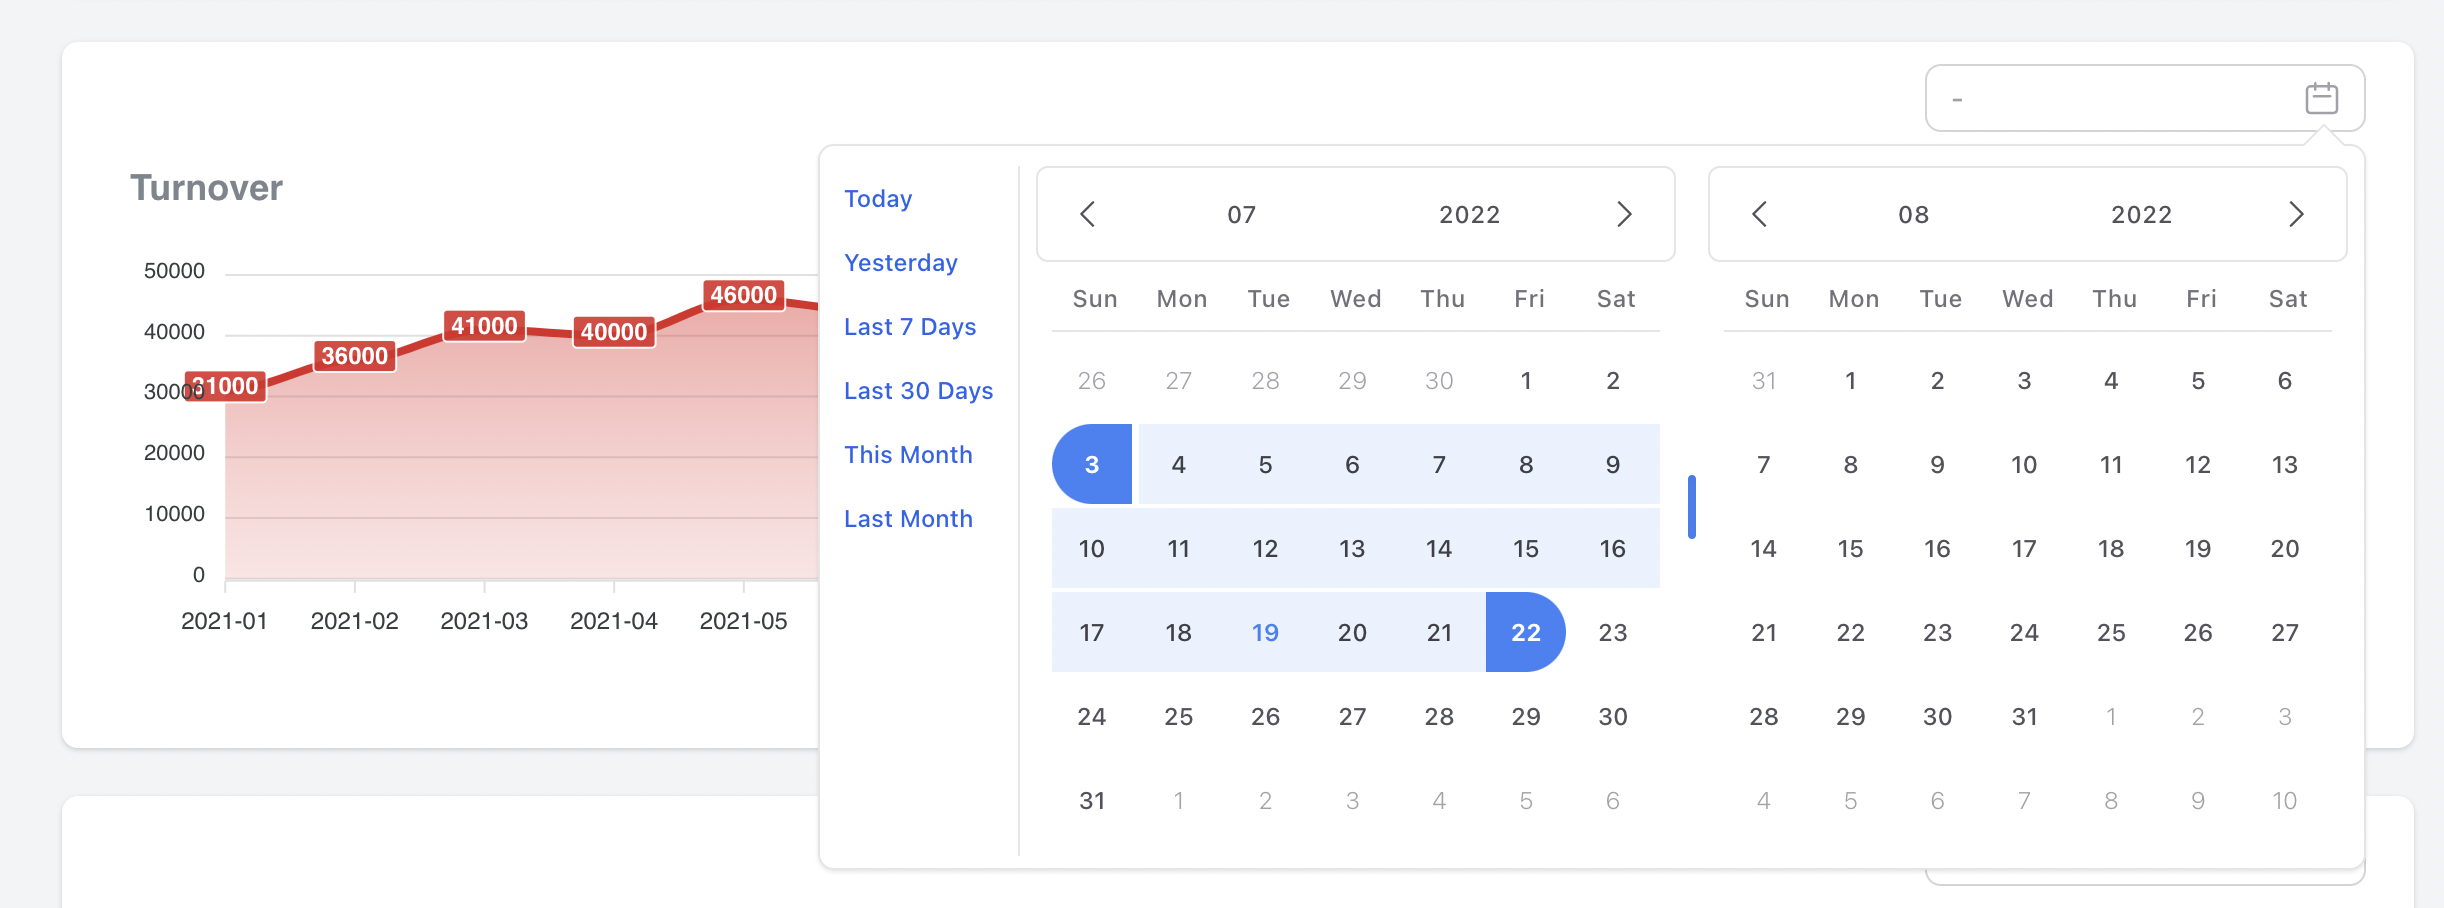Select the Yesterday shortcut
Viewport: 2444px width, 908px height.
pos(901,263)
